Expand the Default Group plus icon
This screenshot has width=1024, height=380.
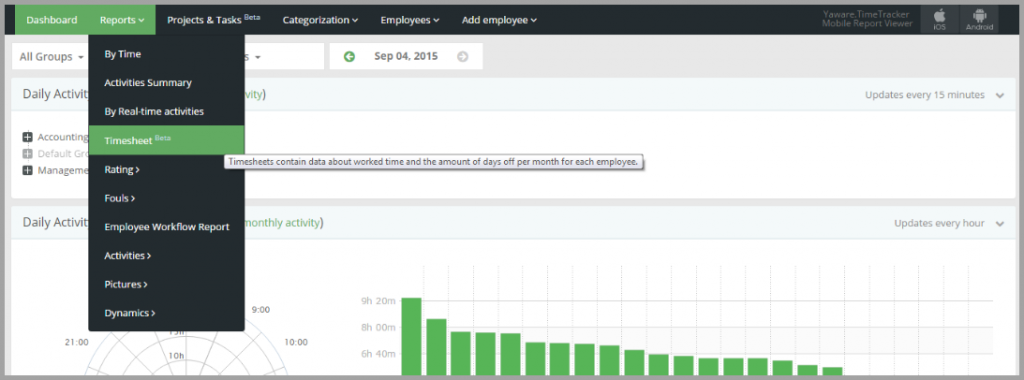[27, 154]
